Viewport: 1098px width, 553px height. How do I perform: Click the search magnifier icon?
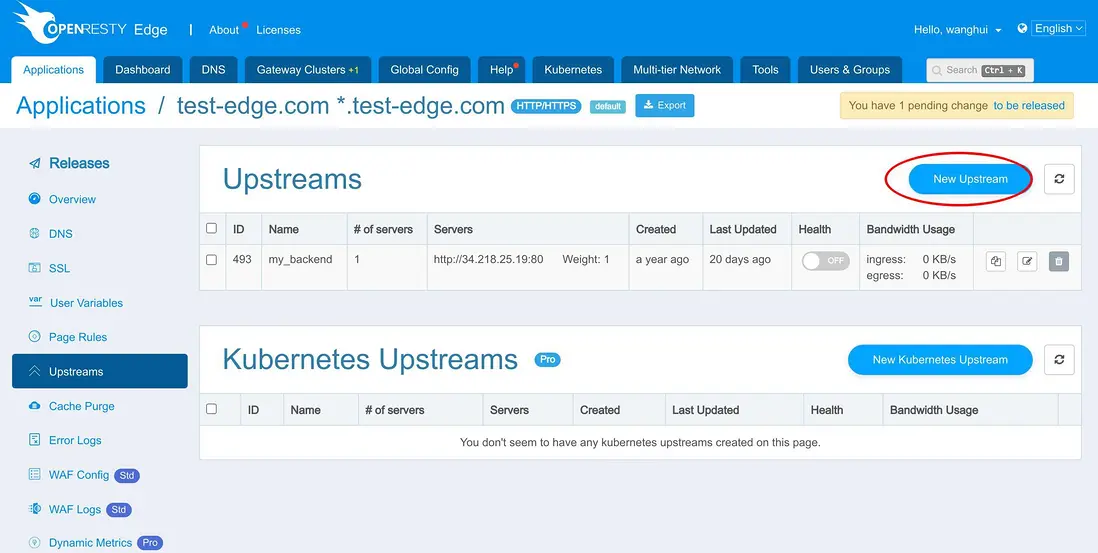pos(938,70)
